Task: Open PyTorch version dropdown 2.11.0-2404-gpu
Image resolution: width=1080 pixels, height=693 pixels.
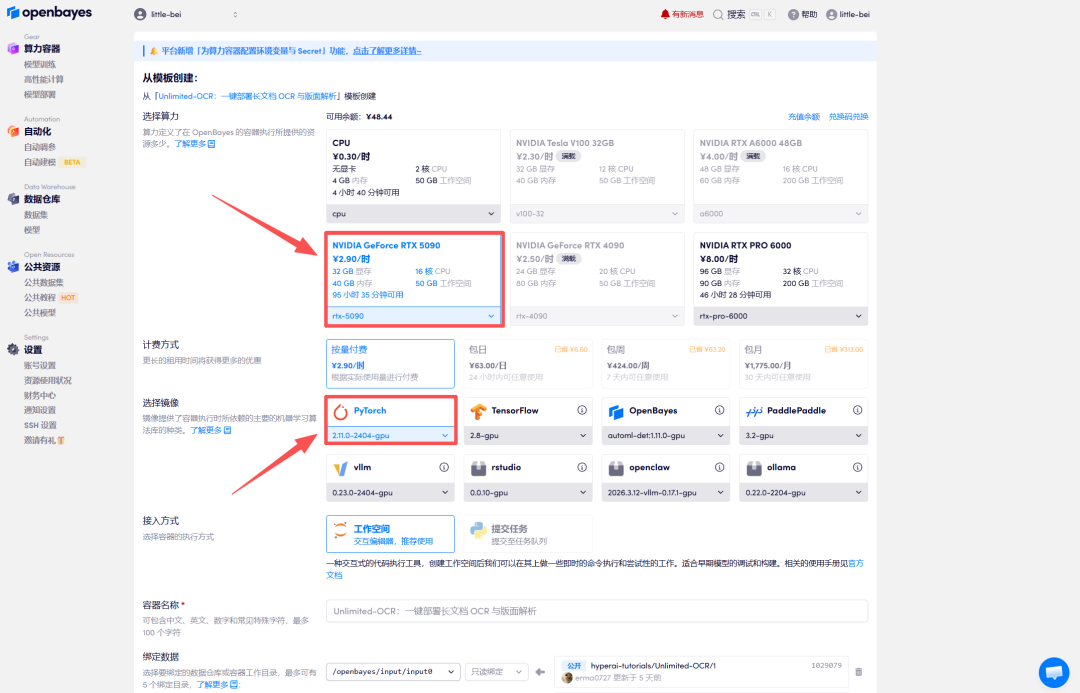Action: [x=390, y=435]
